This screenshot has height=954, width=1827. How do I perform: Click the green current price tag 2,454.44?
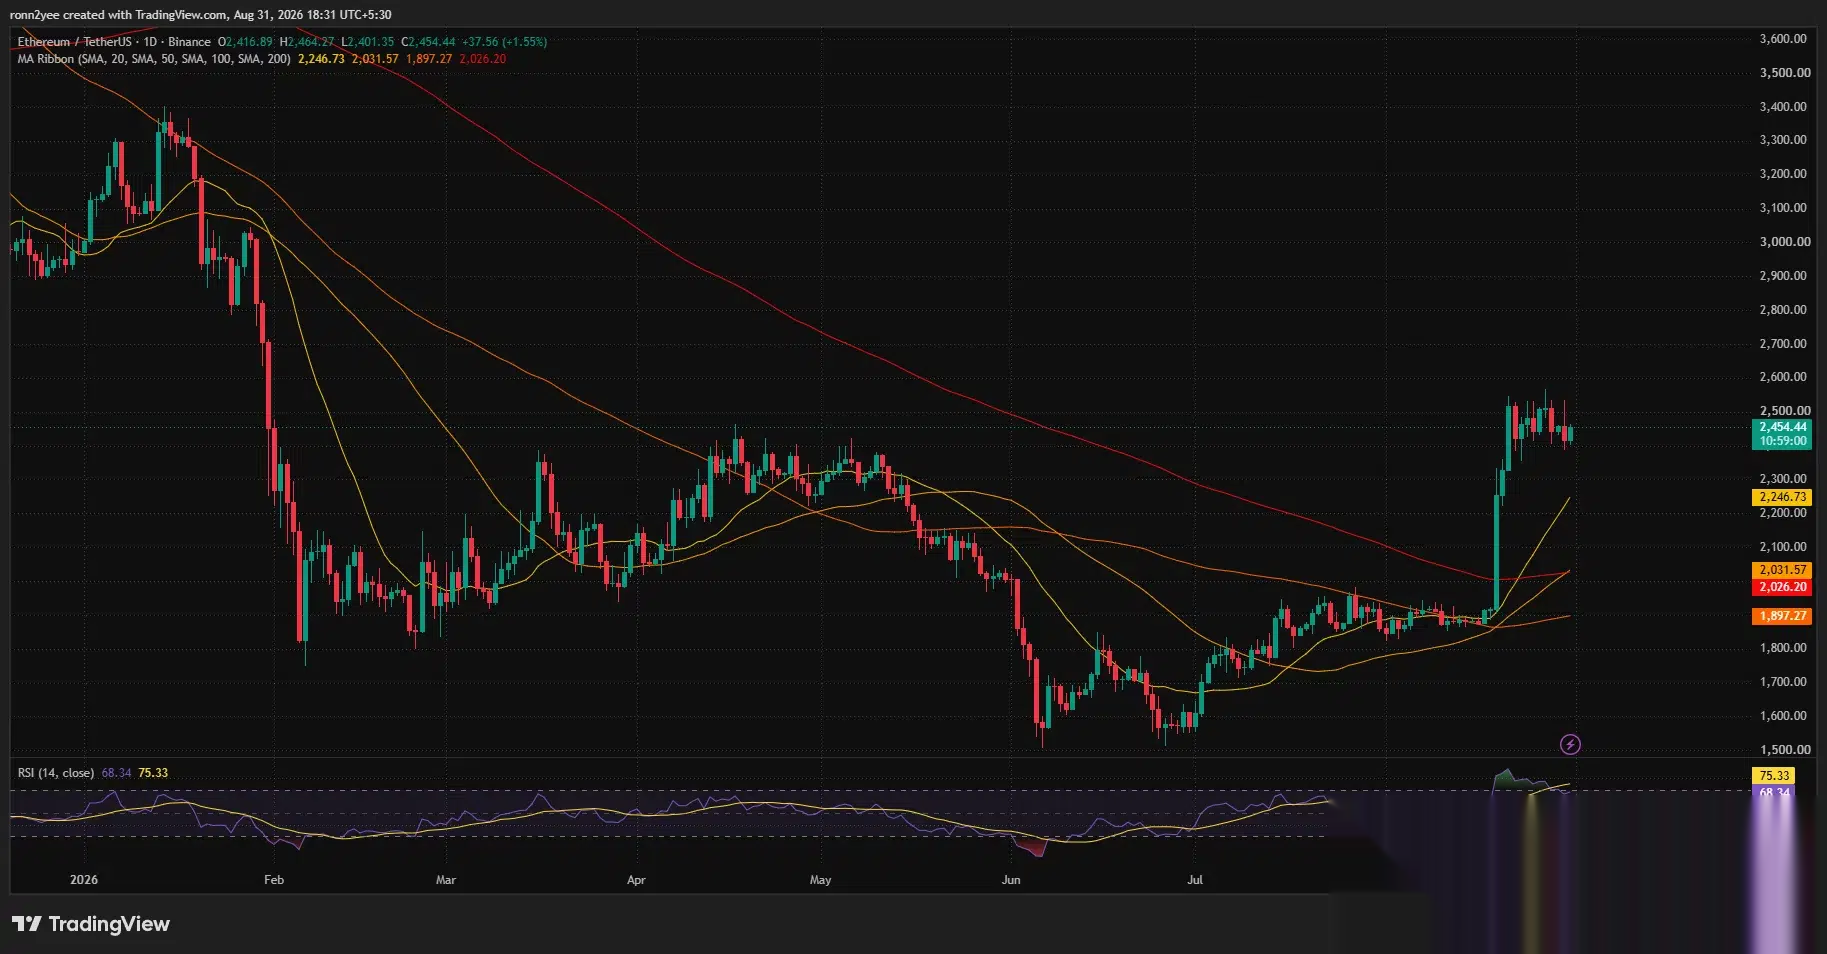pyautogui.click(x=1782, y=434)
